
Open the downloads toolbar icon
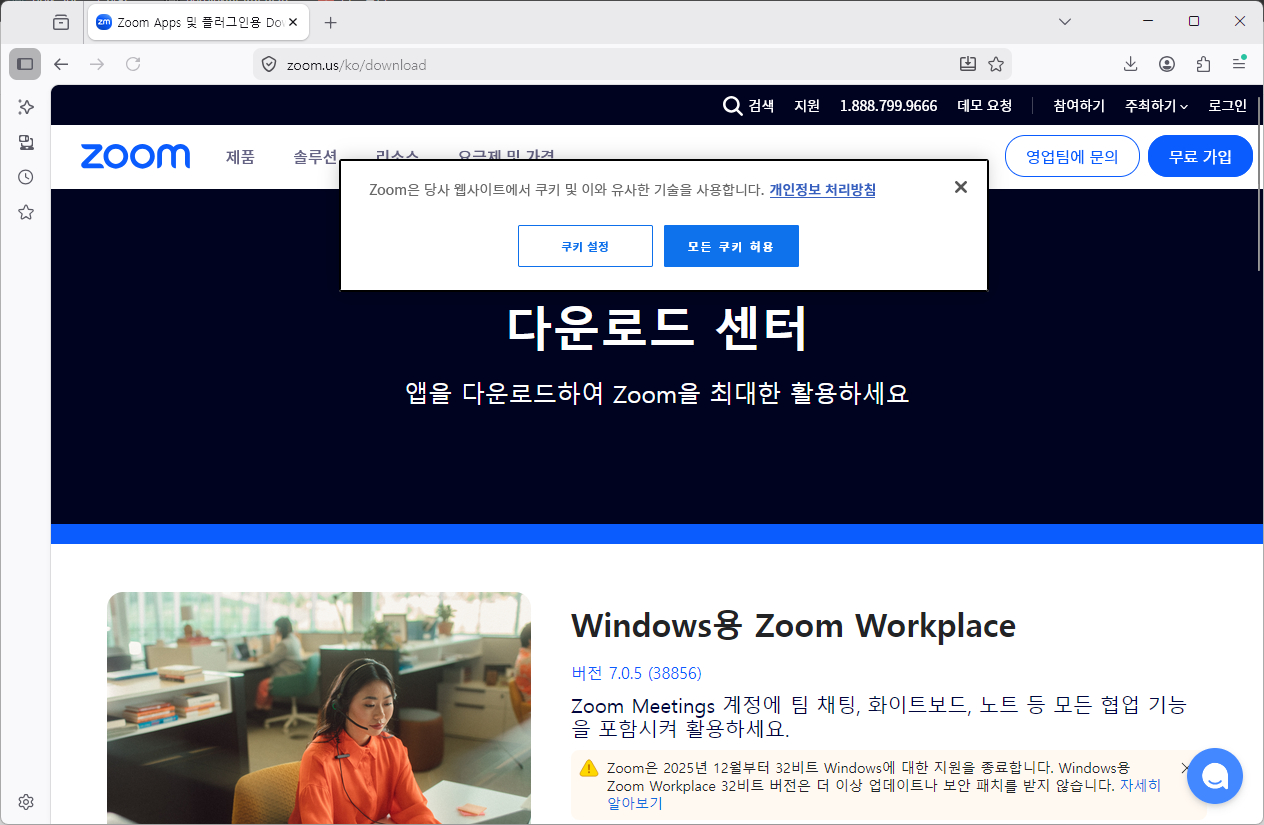point(1131,64)
